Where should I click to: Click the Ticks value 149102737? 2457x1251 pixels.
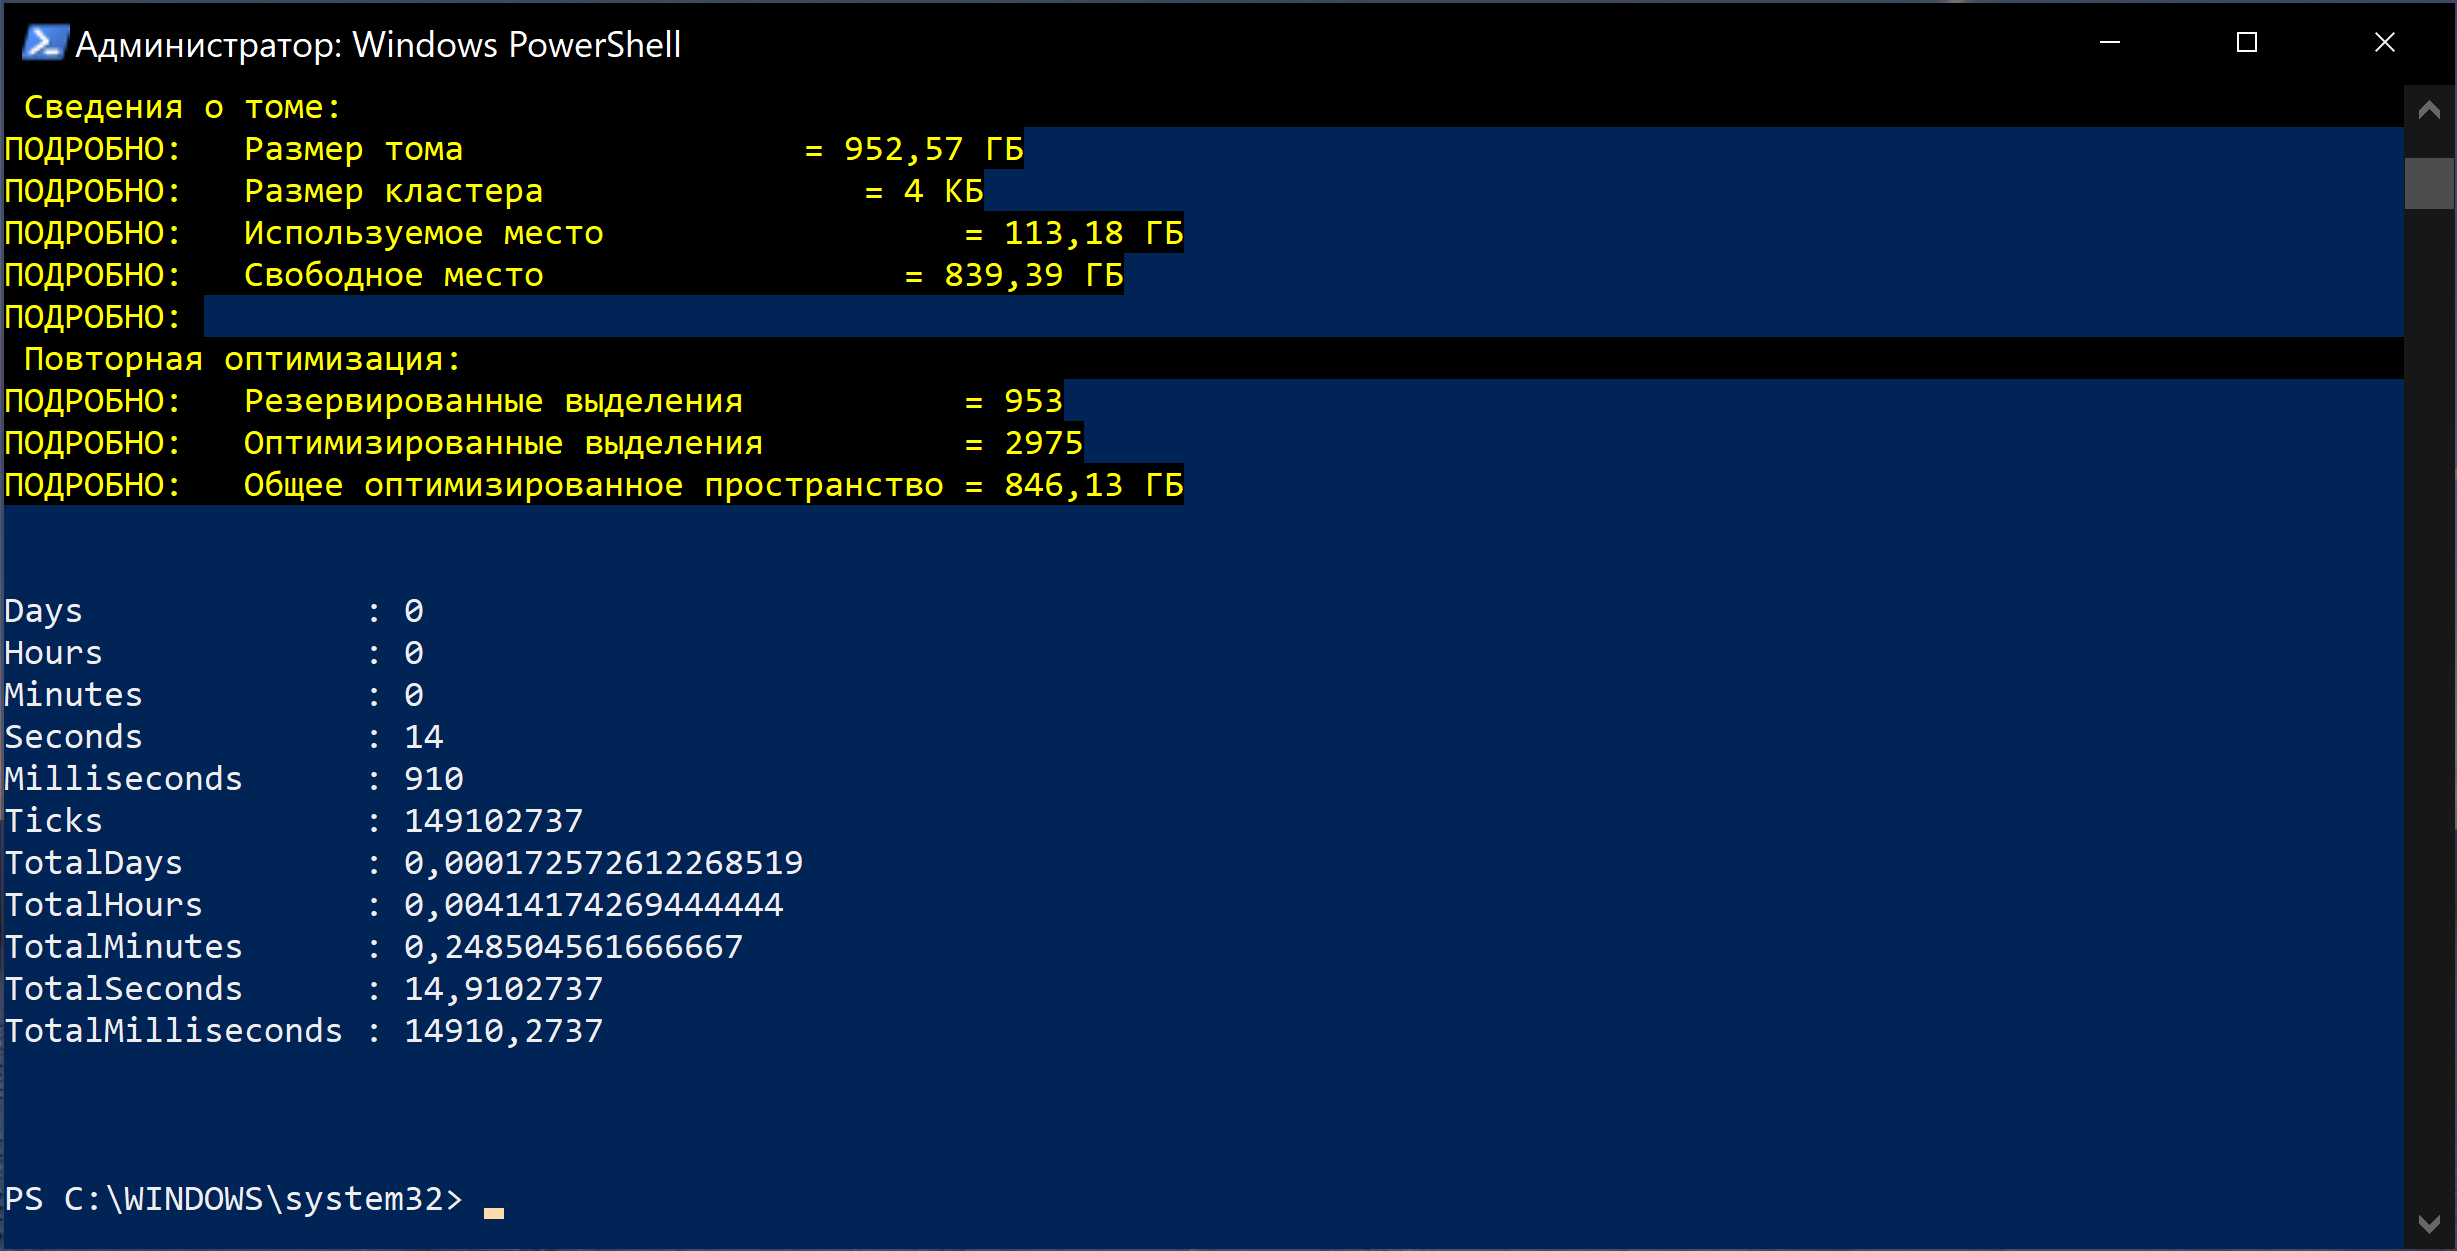[x=493, y=821]
